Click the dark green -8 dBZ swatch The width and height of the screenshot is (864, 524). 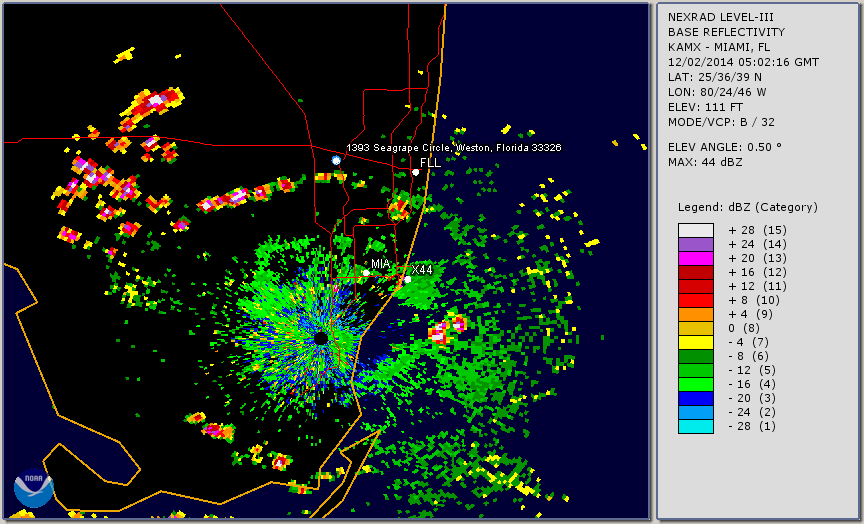[695, 356]
